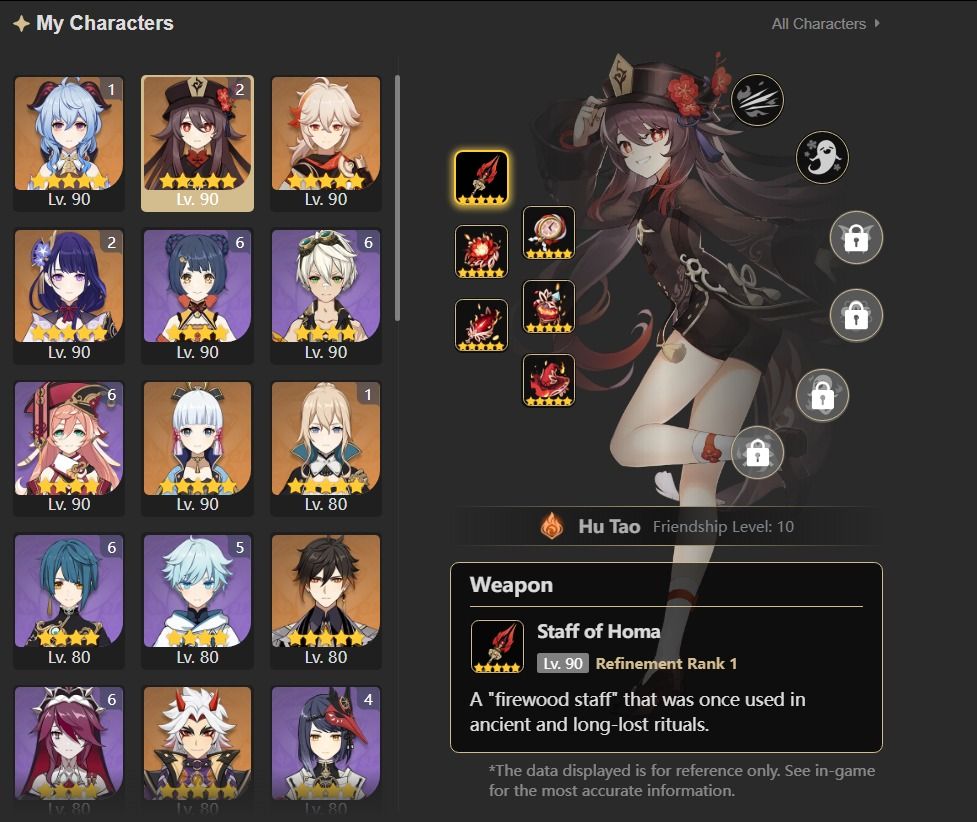Viewport: 977px width, 822px height.
Task: Click the Staff of Homa icon in Weapon panel
Action: point(497,646)
